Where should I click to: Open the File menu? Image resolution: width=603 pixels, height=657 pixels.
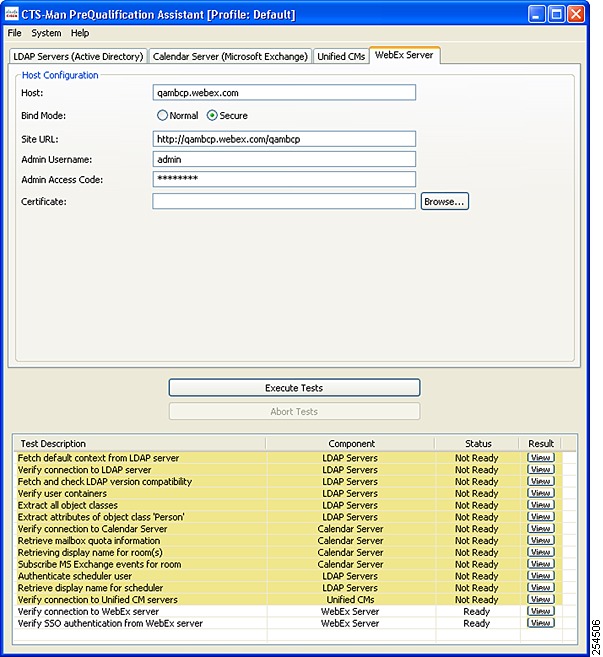tap(15, 33)
